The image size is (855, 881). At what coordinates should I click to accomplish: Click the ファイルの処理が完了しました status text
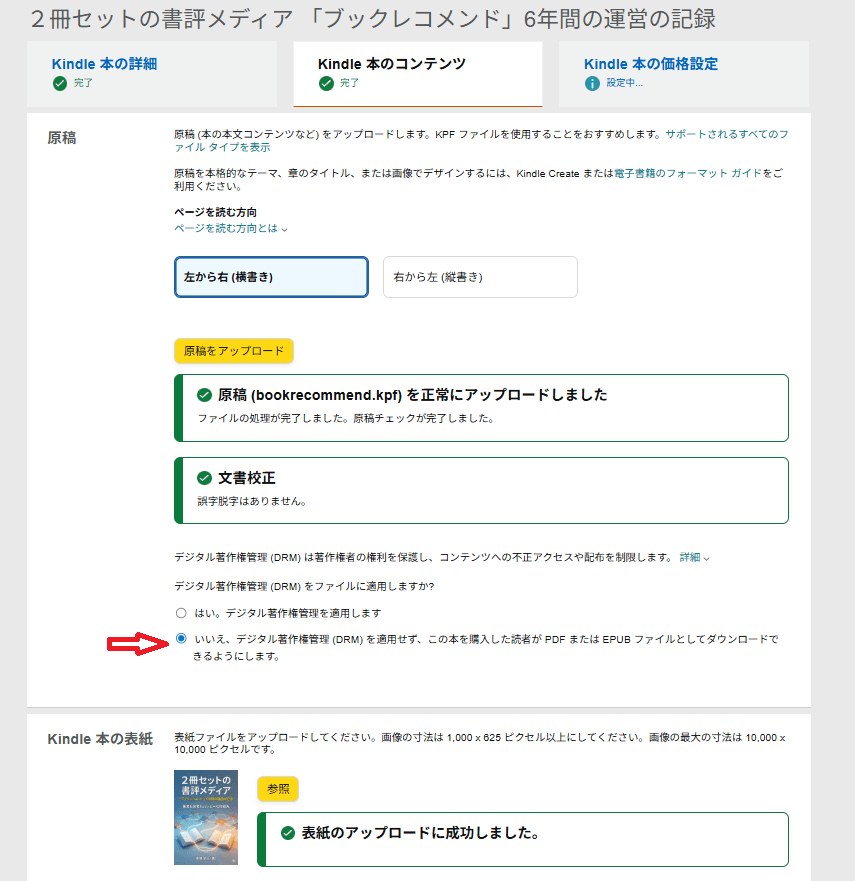coord(346,418)
